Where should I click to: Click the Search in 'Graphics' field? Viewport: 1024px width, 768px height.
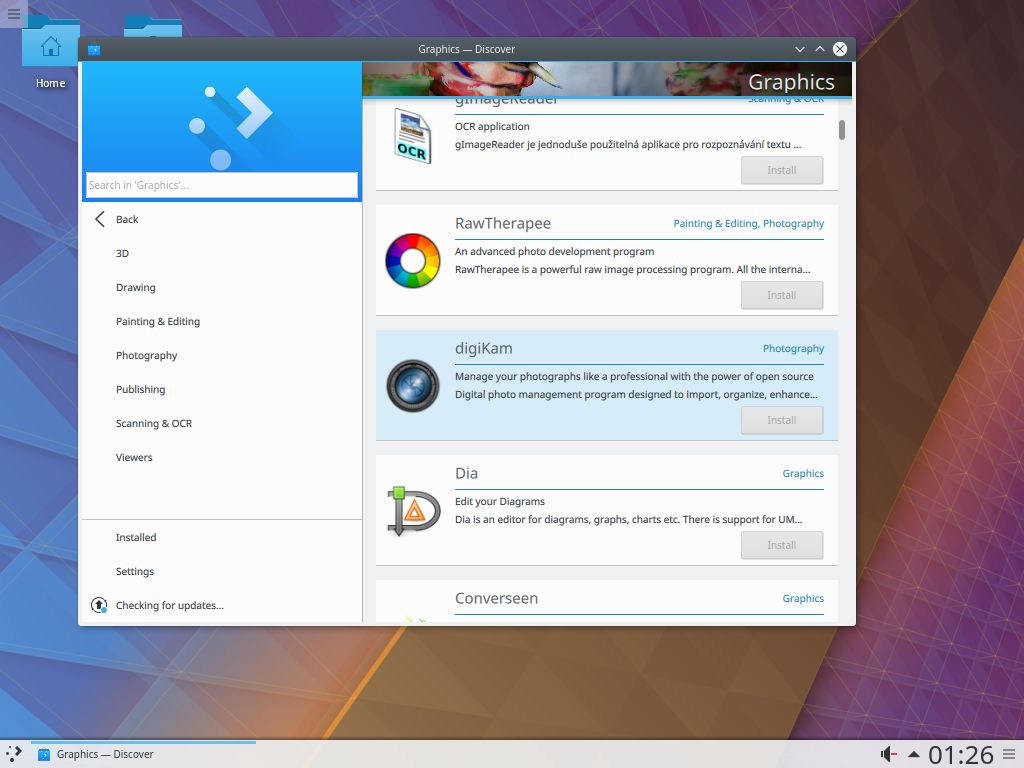coord(222,185)
